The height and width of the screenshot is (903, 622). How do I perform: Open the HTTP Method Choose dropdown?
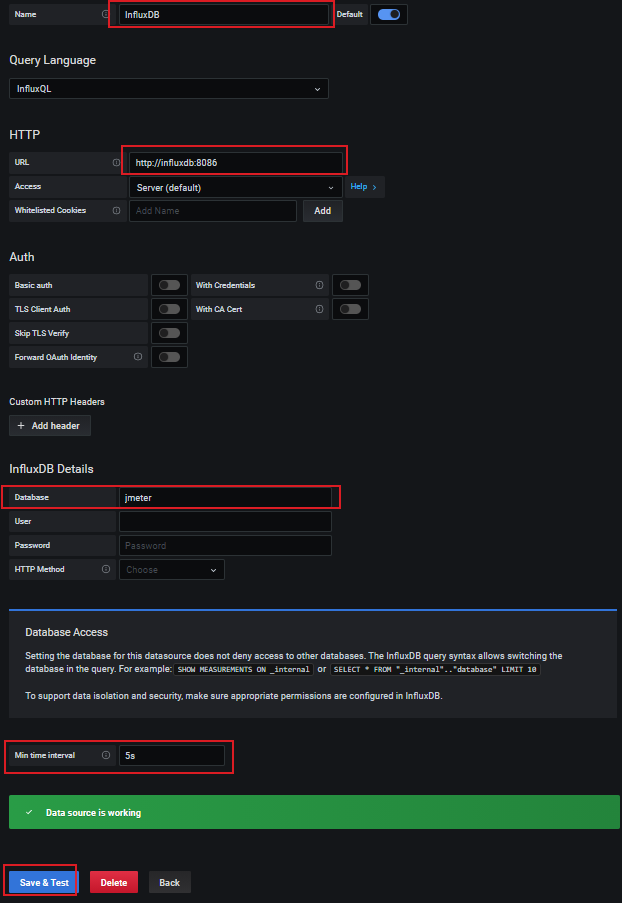(172, 570)
